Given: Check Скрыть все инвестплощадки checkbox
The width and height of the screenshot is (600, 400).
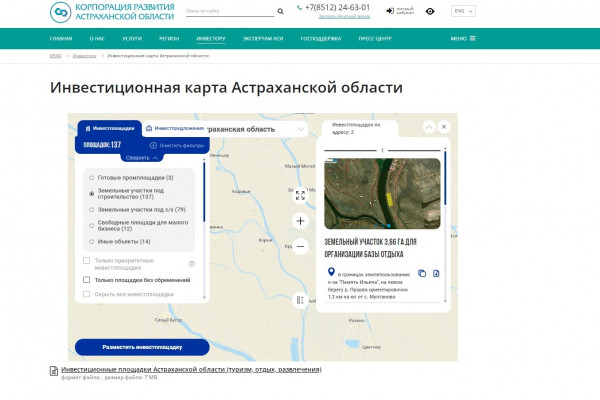Looking at the screenshot, I should pos(86,294).
